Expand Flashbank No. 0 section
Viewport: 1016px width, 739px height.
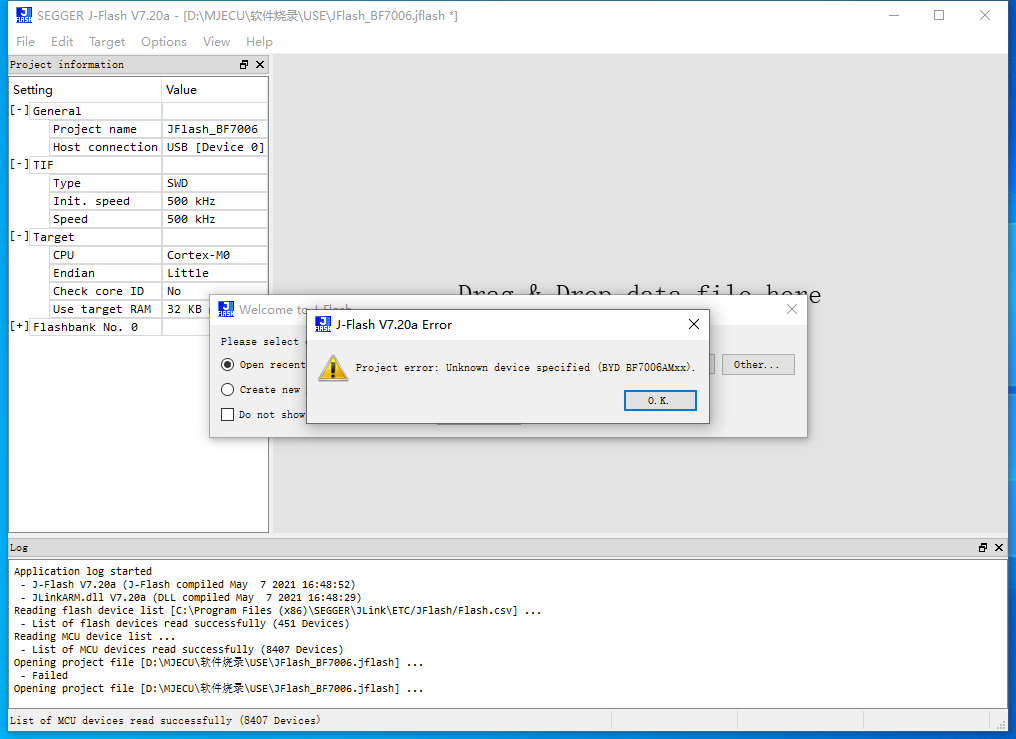[x=19, y=327]
